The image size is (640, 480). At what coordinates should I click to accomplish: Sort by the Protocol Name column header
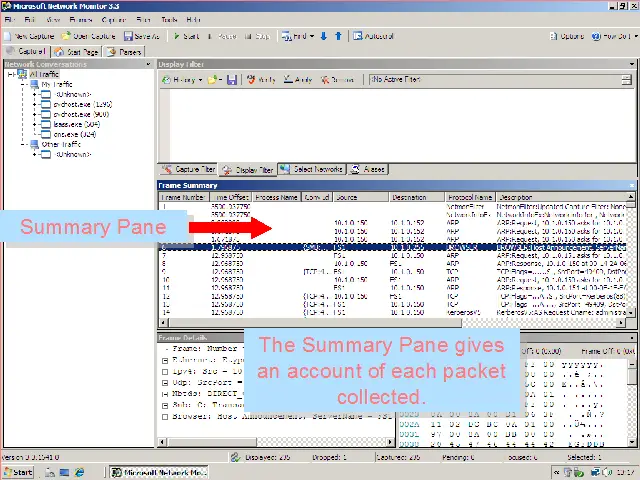click(470, 197)
